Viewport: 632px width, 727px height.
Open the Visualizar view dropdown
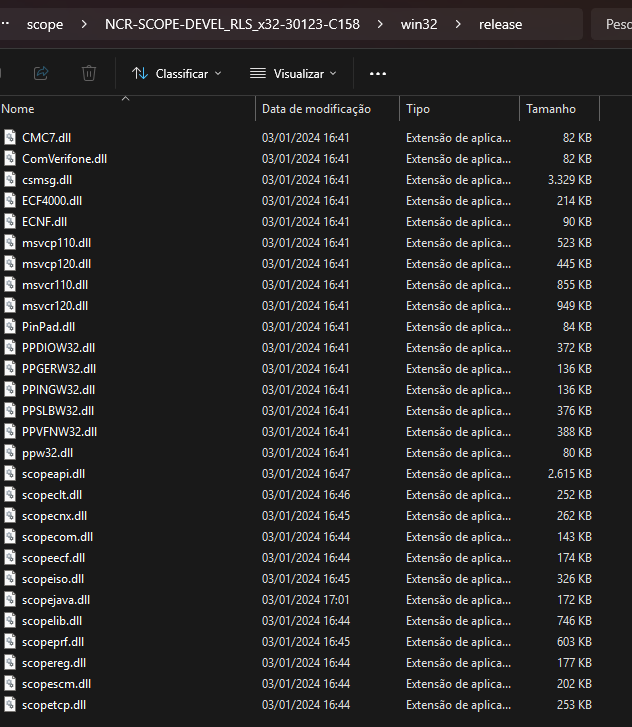293,74
